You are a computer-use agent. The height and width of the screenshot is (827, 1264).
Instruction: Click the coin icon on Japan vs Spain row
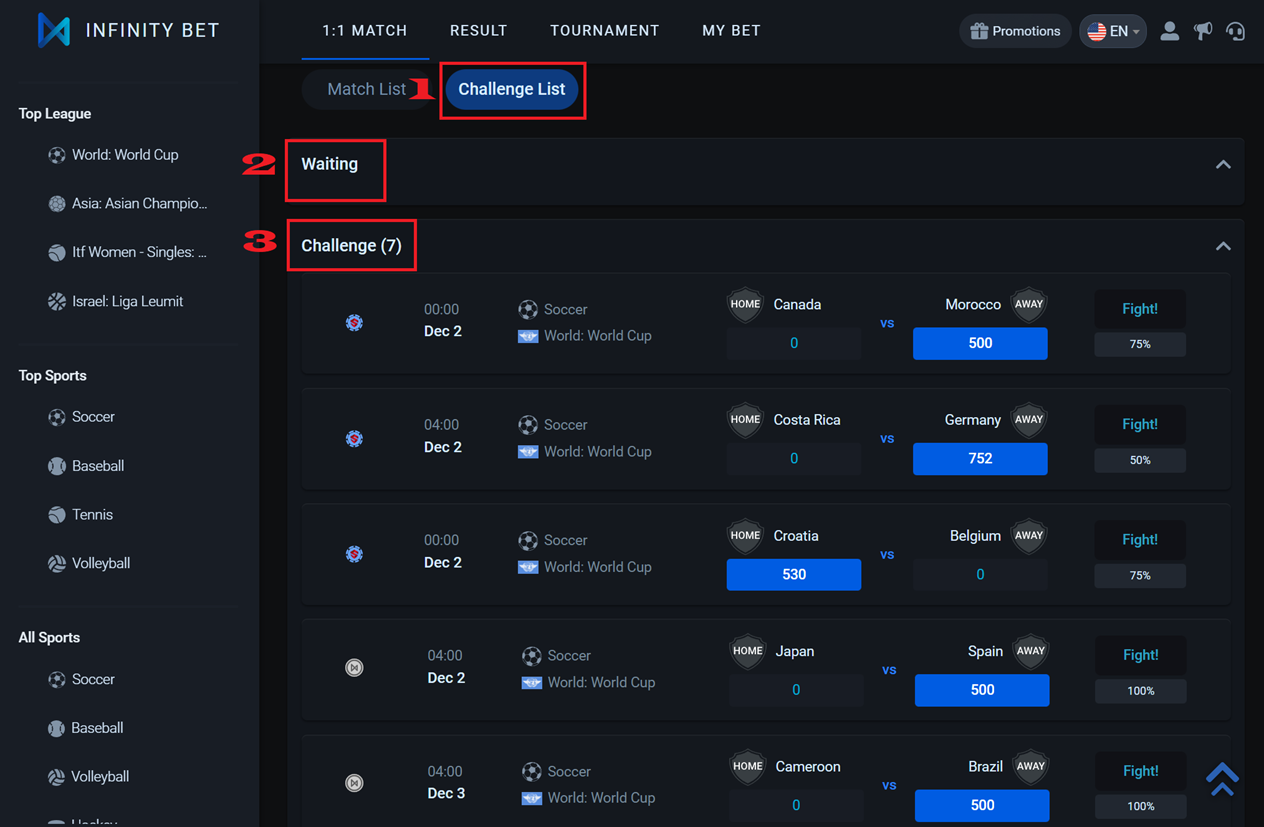(x=354, y=668)
